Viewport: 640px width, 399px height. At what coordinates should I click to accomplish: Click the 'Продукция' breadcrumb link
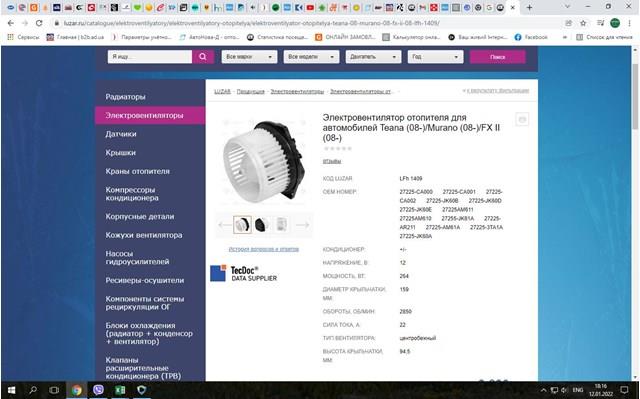tap(251, 91)
